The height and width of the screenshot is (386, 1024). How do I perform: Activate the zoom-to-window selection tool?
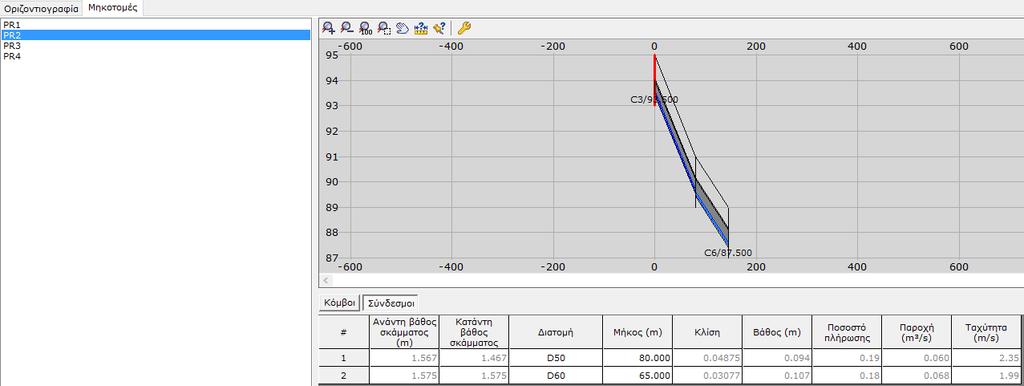click(x=384, y=28)
